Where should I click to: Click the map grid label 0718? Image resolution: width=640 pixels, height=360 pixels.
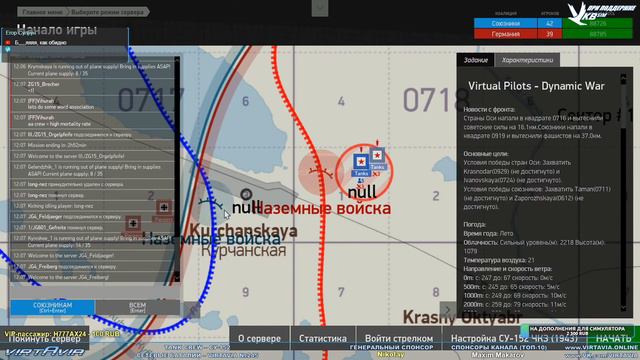click(436, 100)
